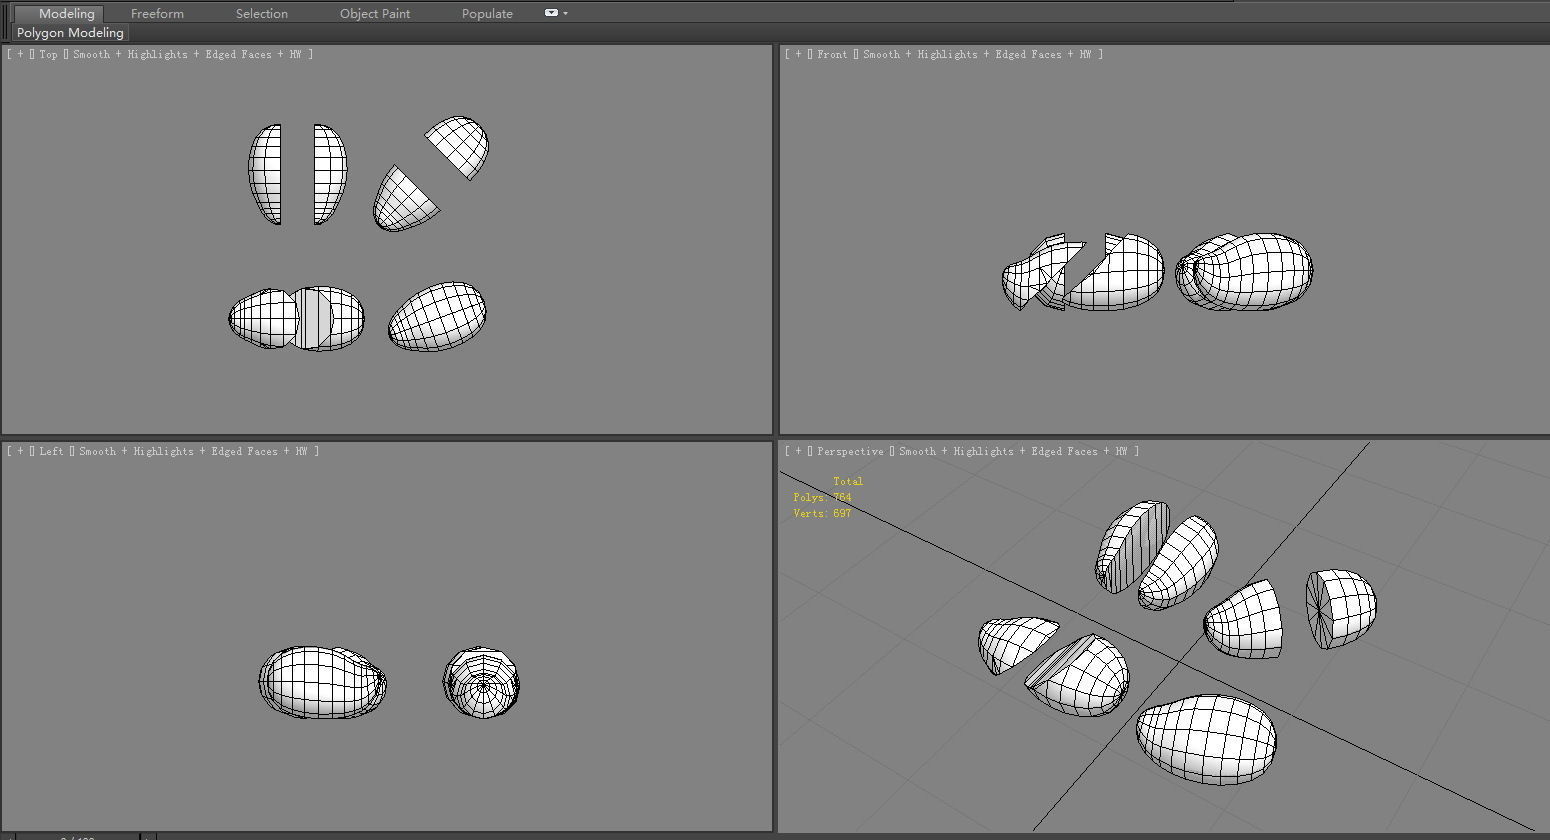This screenshot has height=840, width=1550.
Task: Open the ribbon display options dropdown icon
Action: 556,13
